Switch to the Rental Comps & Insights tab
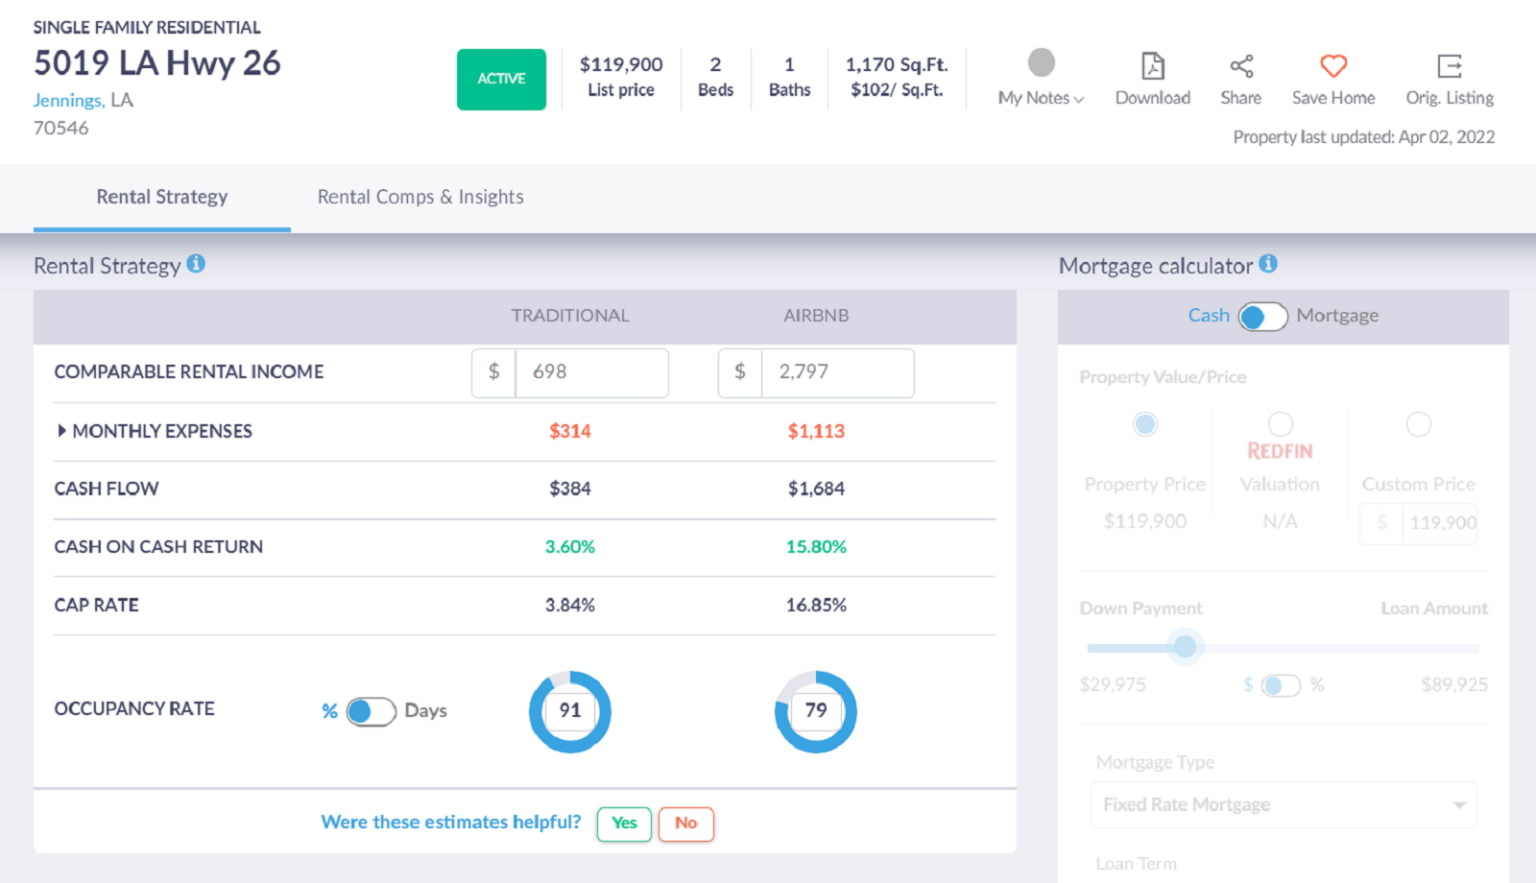This screenshot has height=883, width=1536. pyautogui.click(x=420, y=197)
